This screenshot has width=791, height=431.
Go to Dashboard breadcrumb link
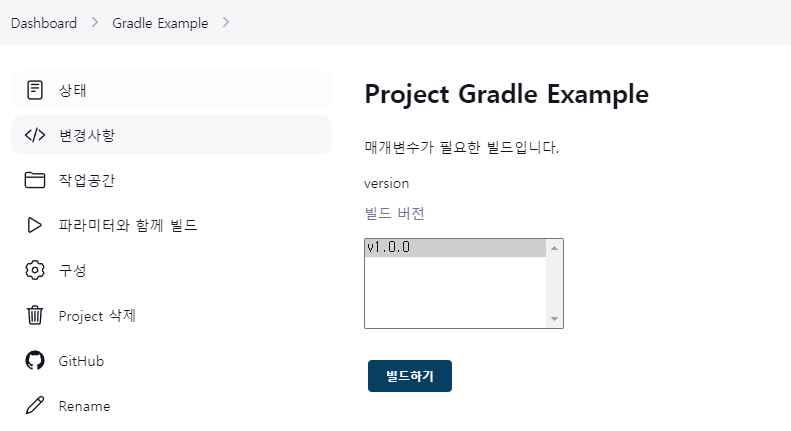pyautogui.click(x=44, y=23)
